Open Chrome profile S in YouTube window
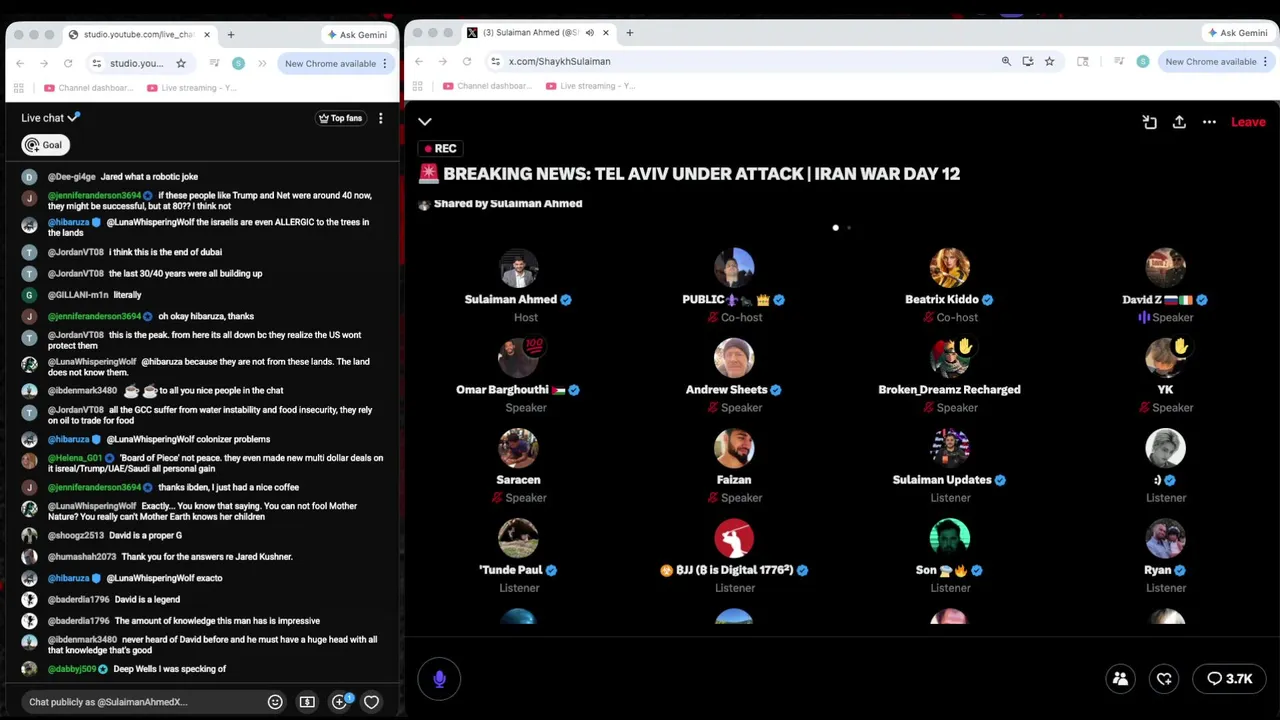Viewport: 1280px width, 720px height. coord(238,64)
